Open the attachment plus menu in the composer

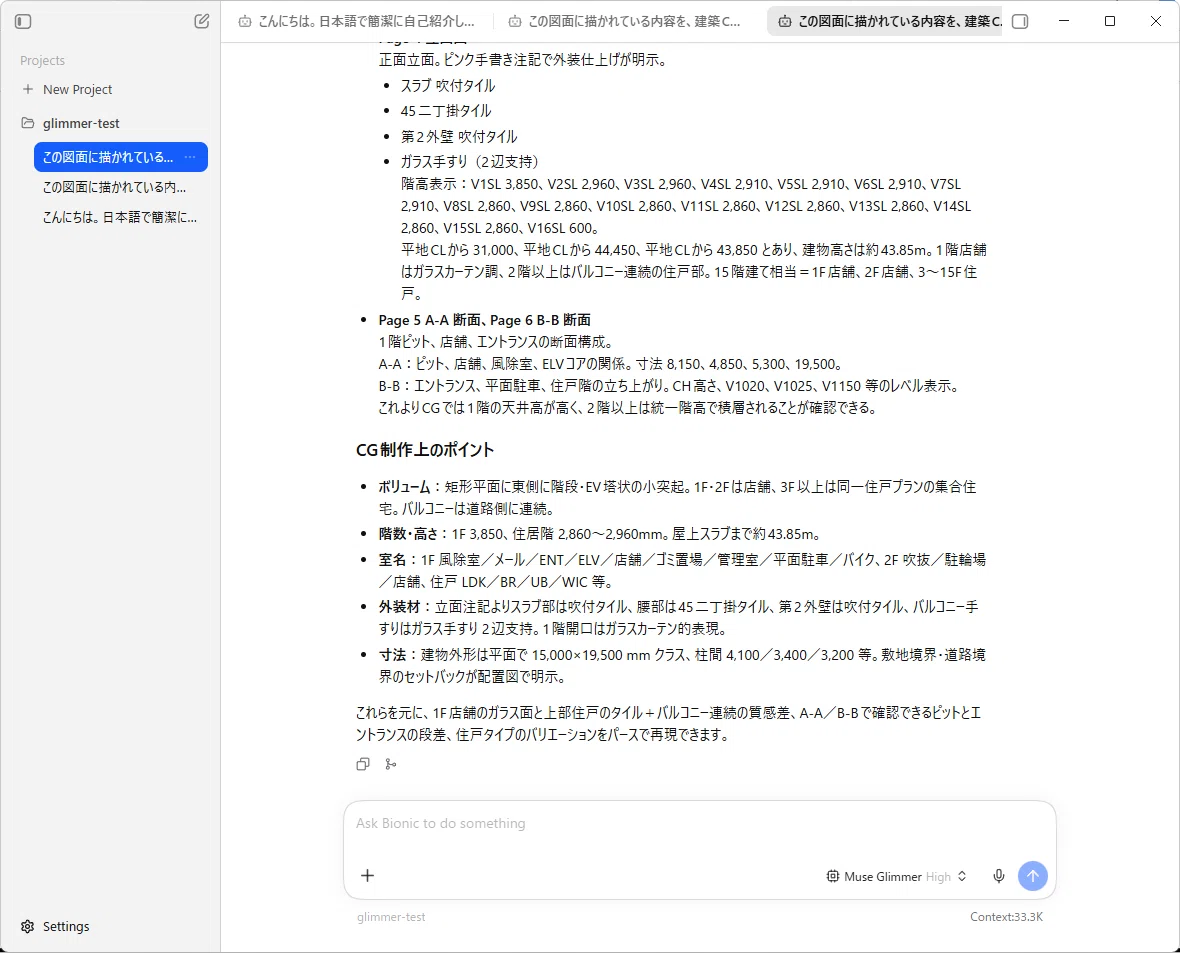367,875
